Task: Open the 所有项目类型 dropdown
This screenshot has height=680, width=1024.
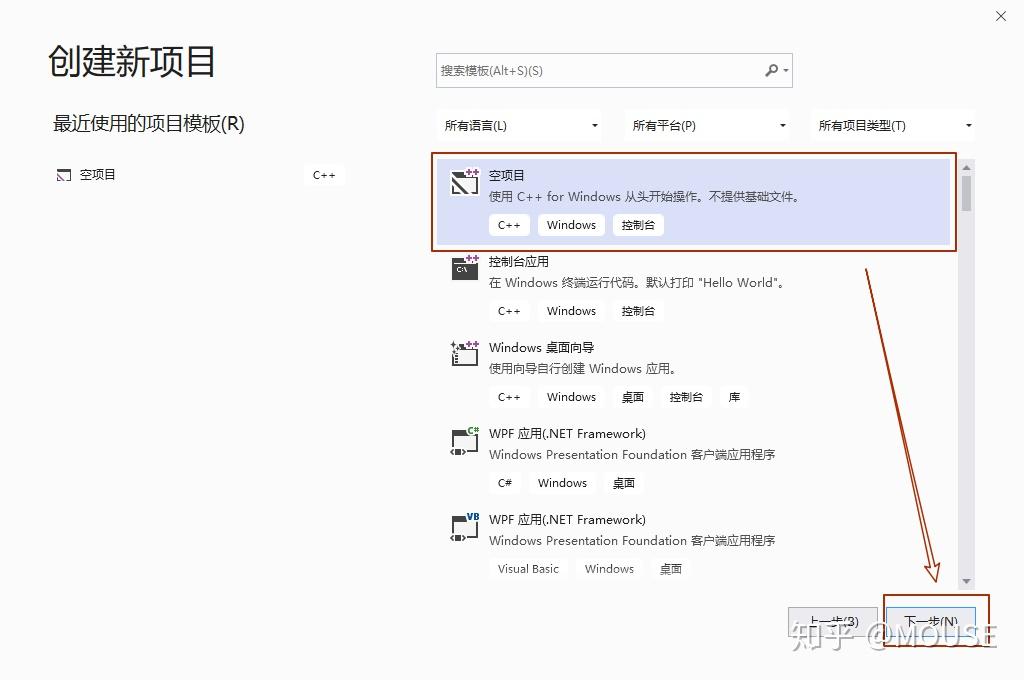Action: [x=893, y=124]
